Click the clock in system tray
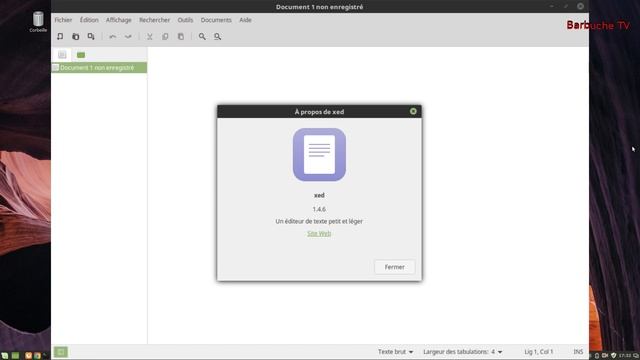Viewport: 640px width, 360px height. coord(625,356)
